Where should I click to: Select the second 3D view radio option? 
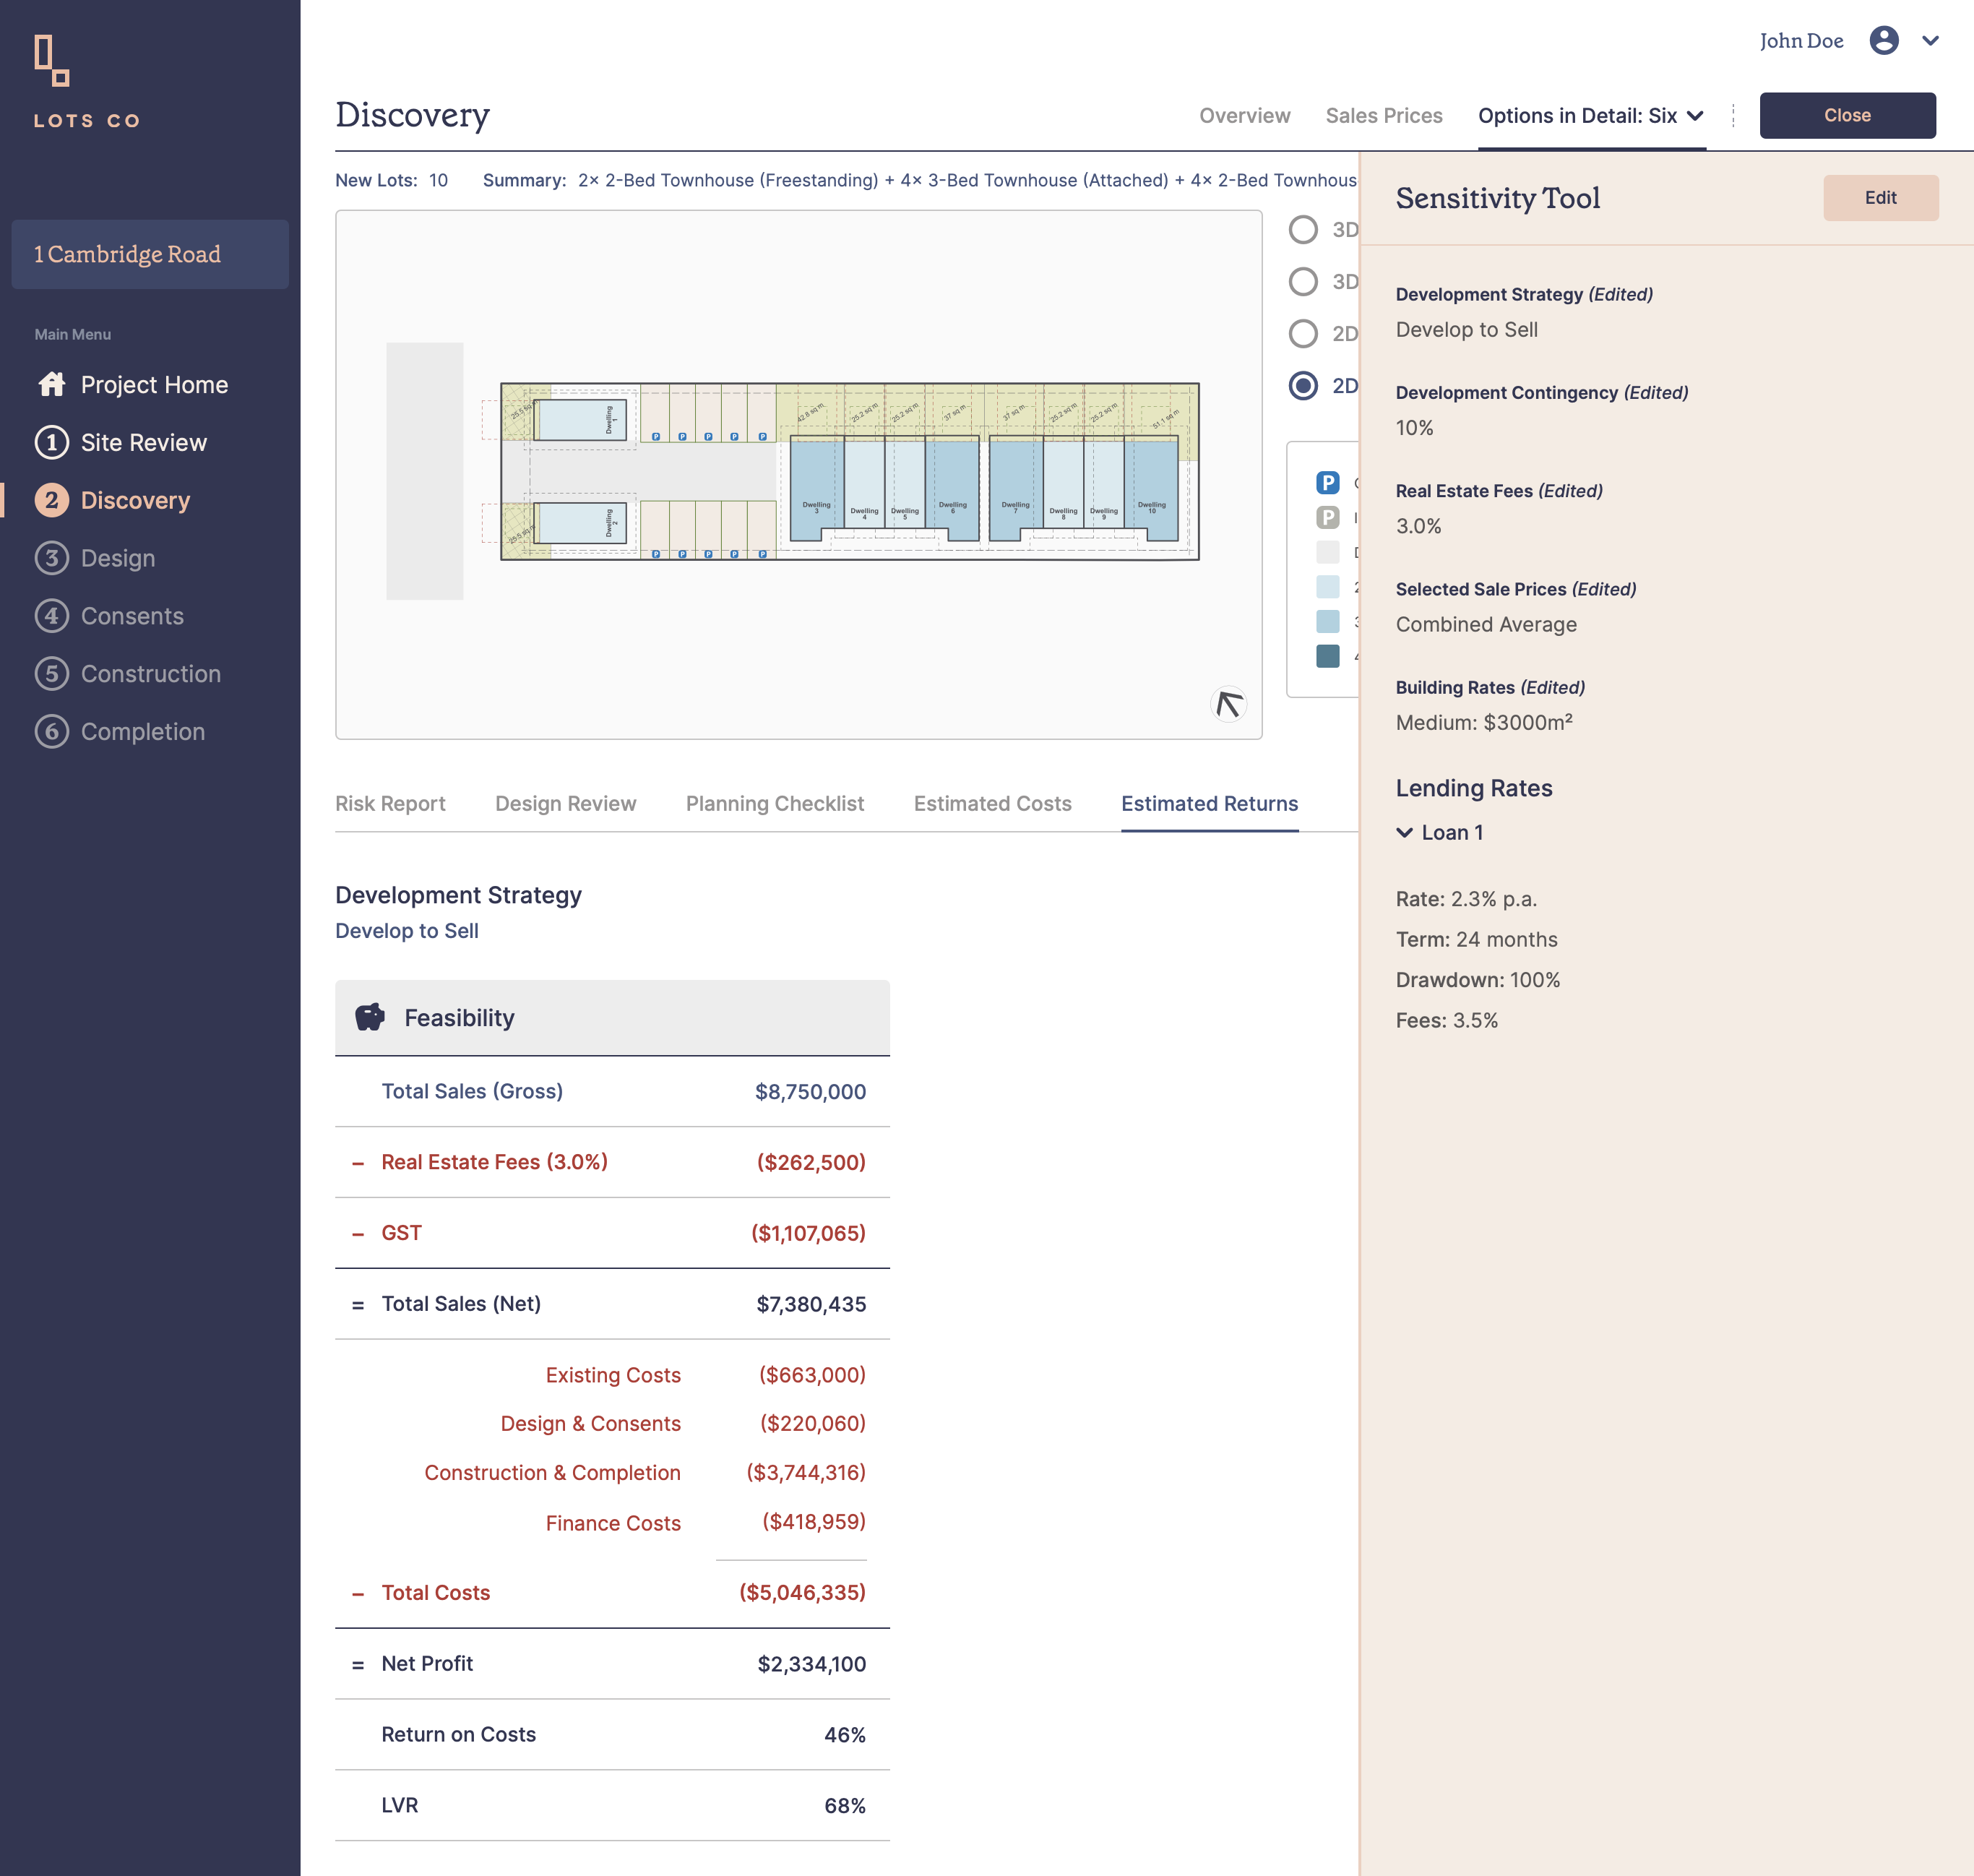click(1303, 282)
